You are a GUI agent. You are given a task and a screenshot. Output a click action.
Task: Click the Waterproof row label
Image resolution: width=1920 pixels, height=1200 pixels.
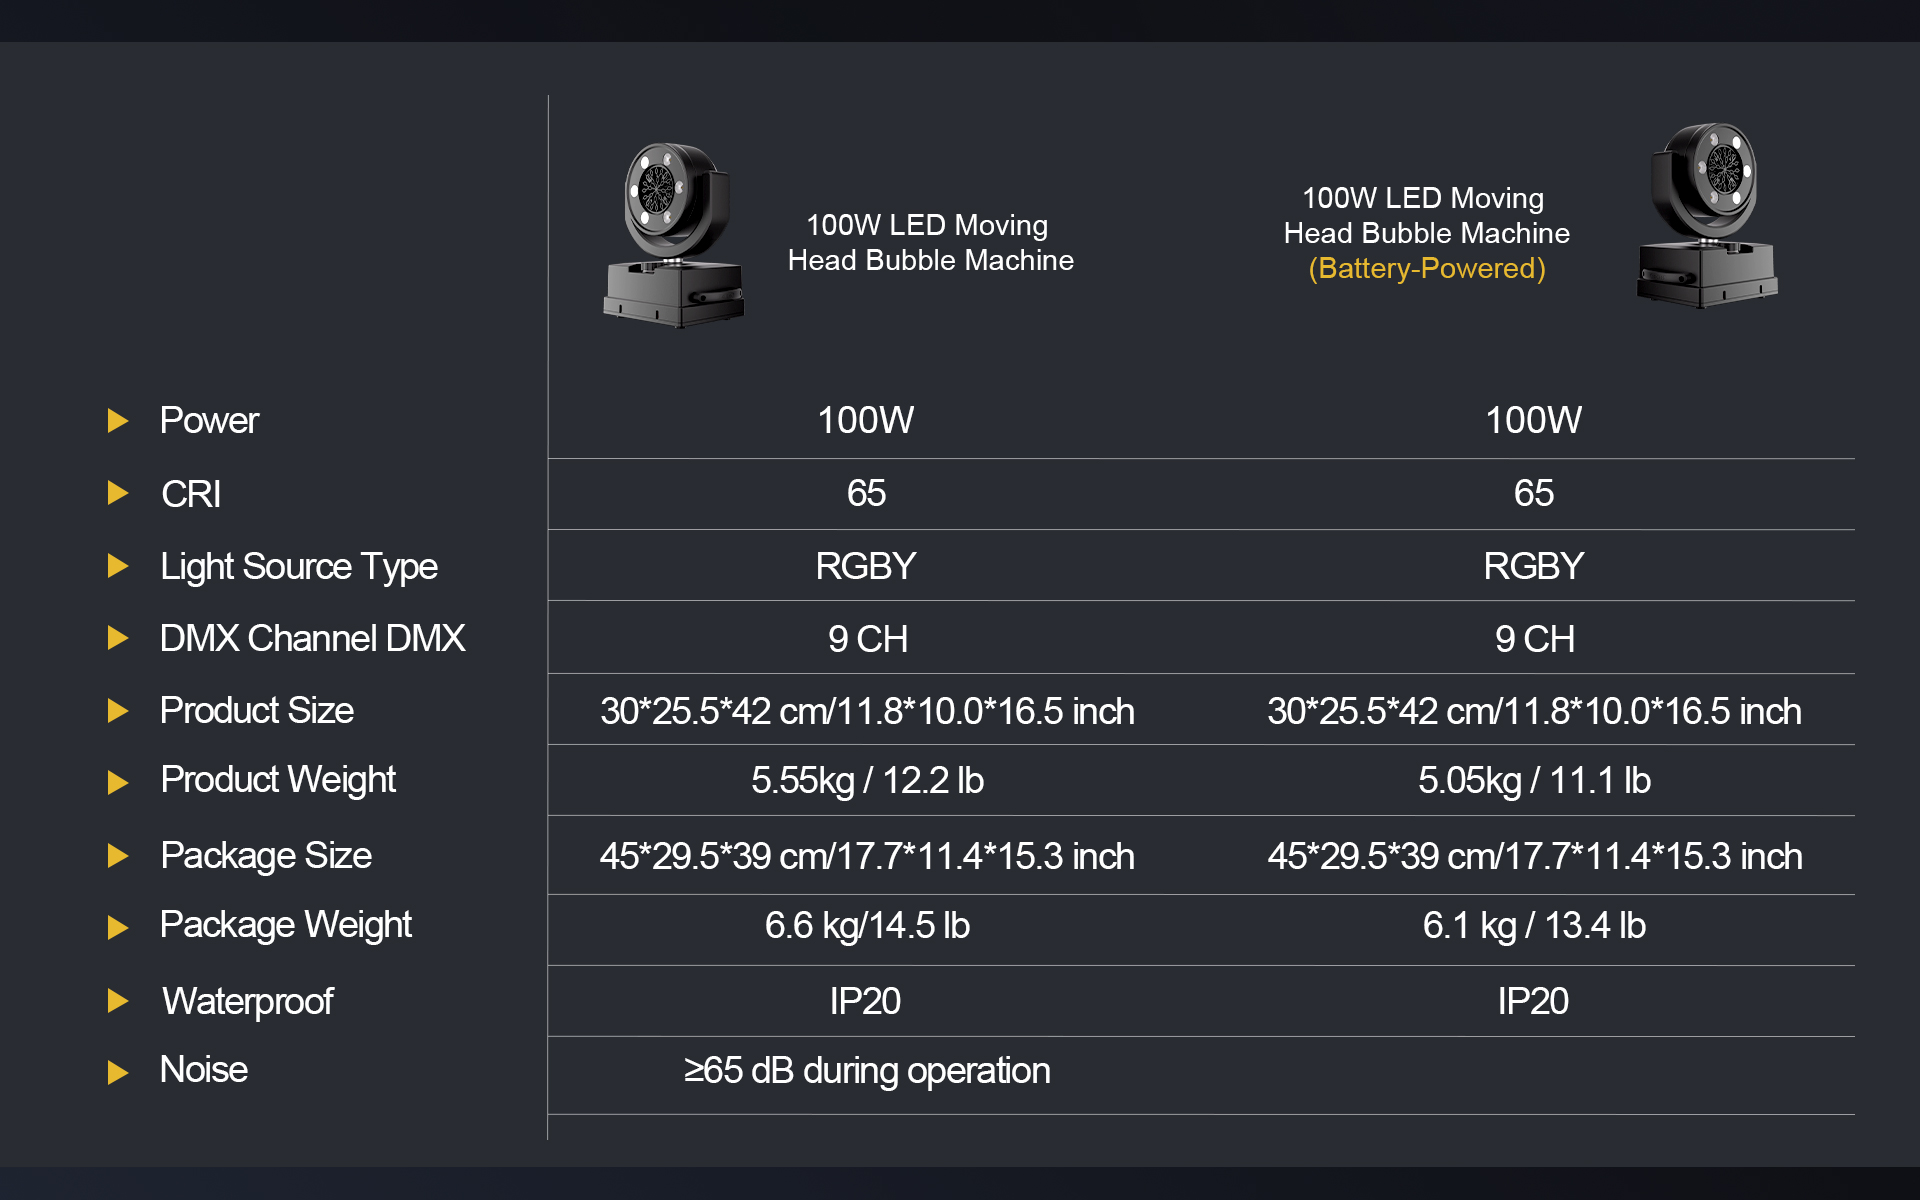248,1001
